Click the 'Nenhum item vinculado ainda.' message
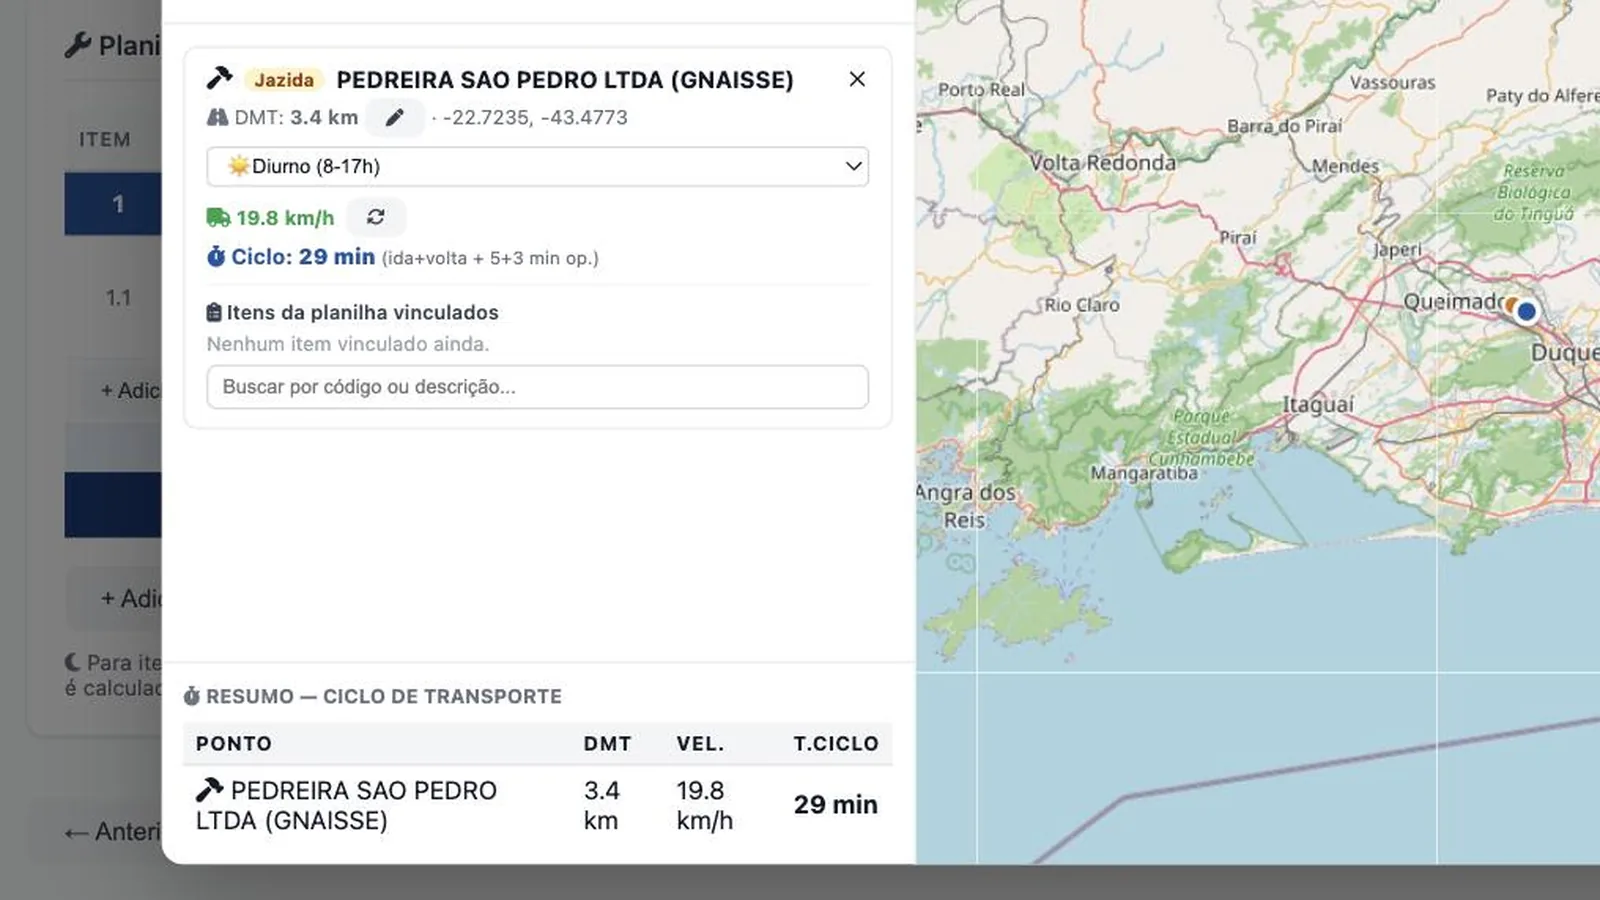This screenshot has width=1600, height=900. [348, 344]
